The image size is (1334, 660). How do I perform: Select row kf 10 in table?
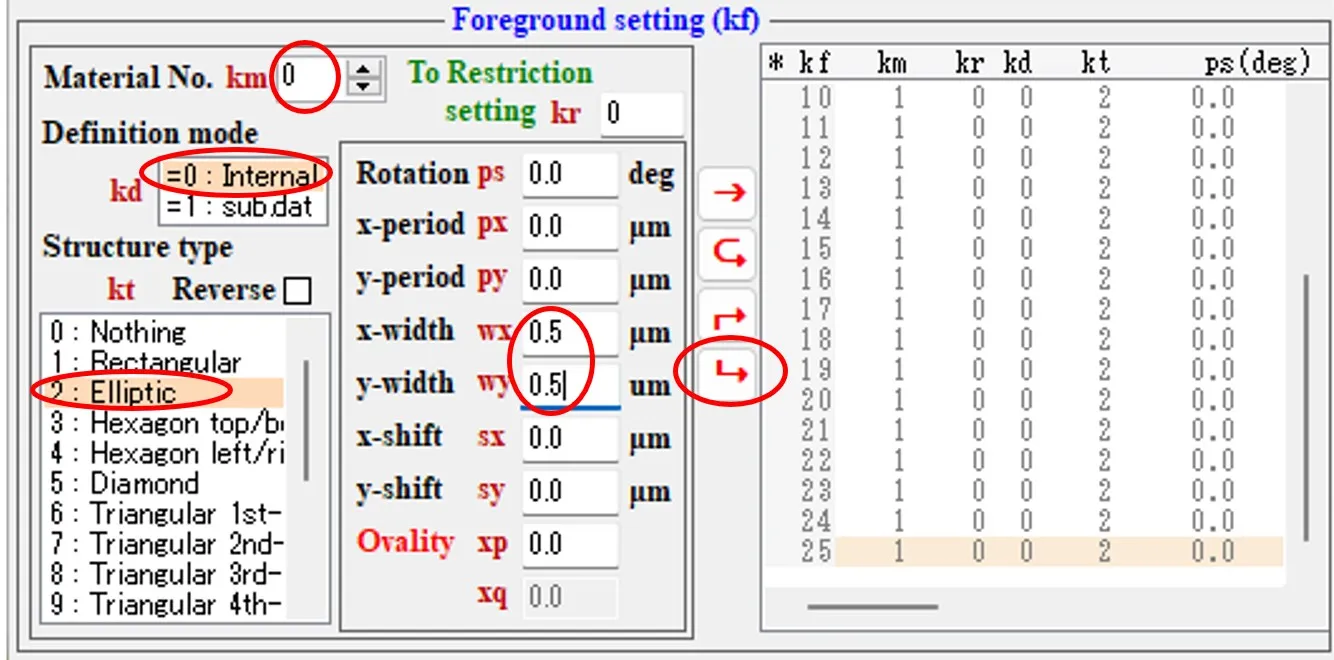click(x=1025, y=98)
